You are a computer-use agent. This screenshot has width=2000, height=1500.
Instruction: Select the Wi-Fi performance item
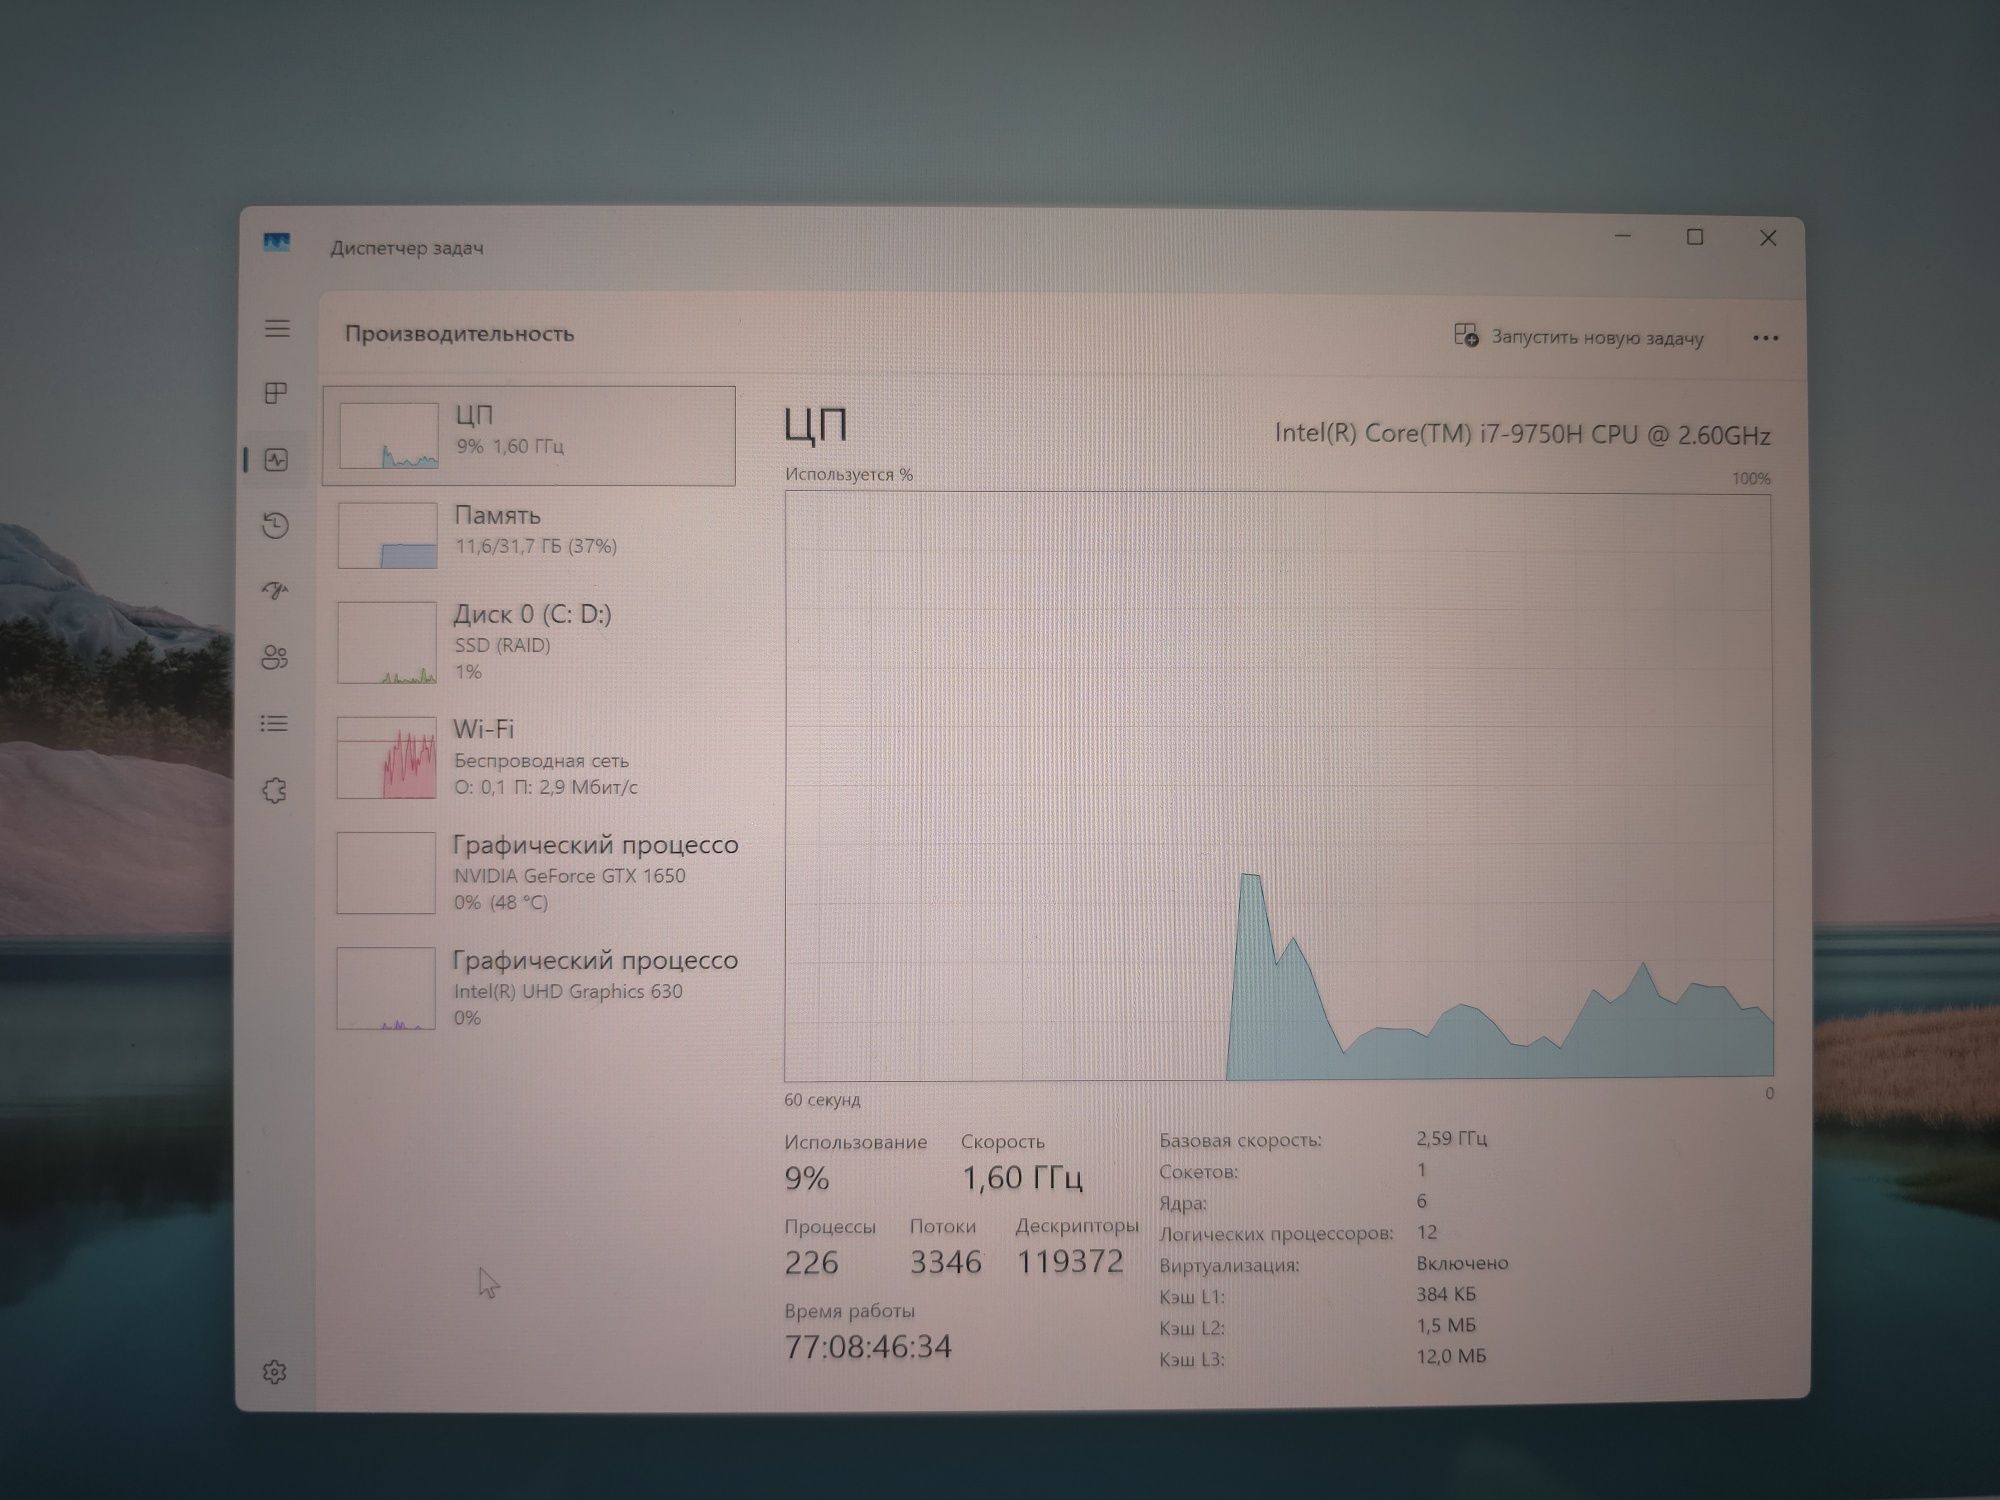tap(529, 757)
